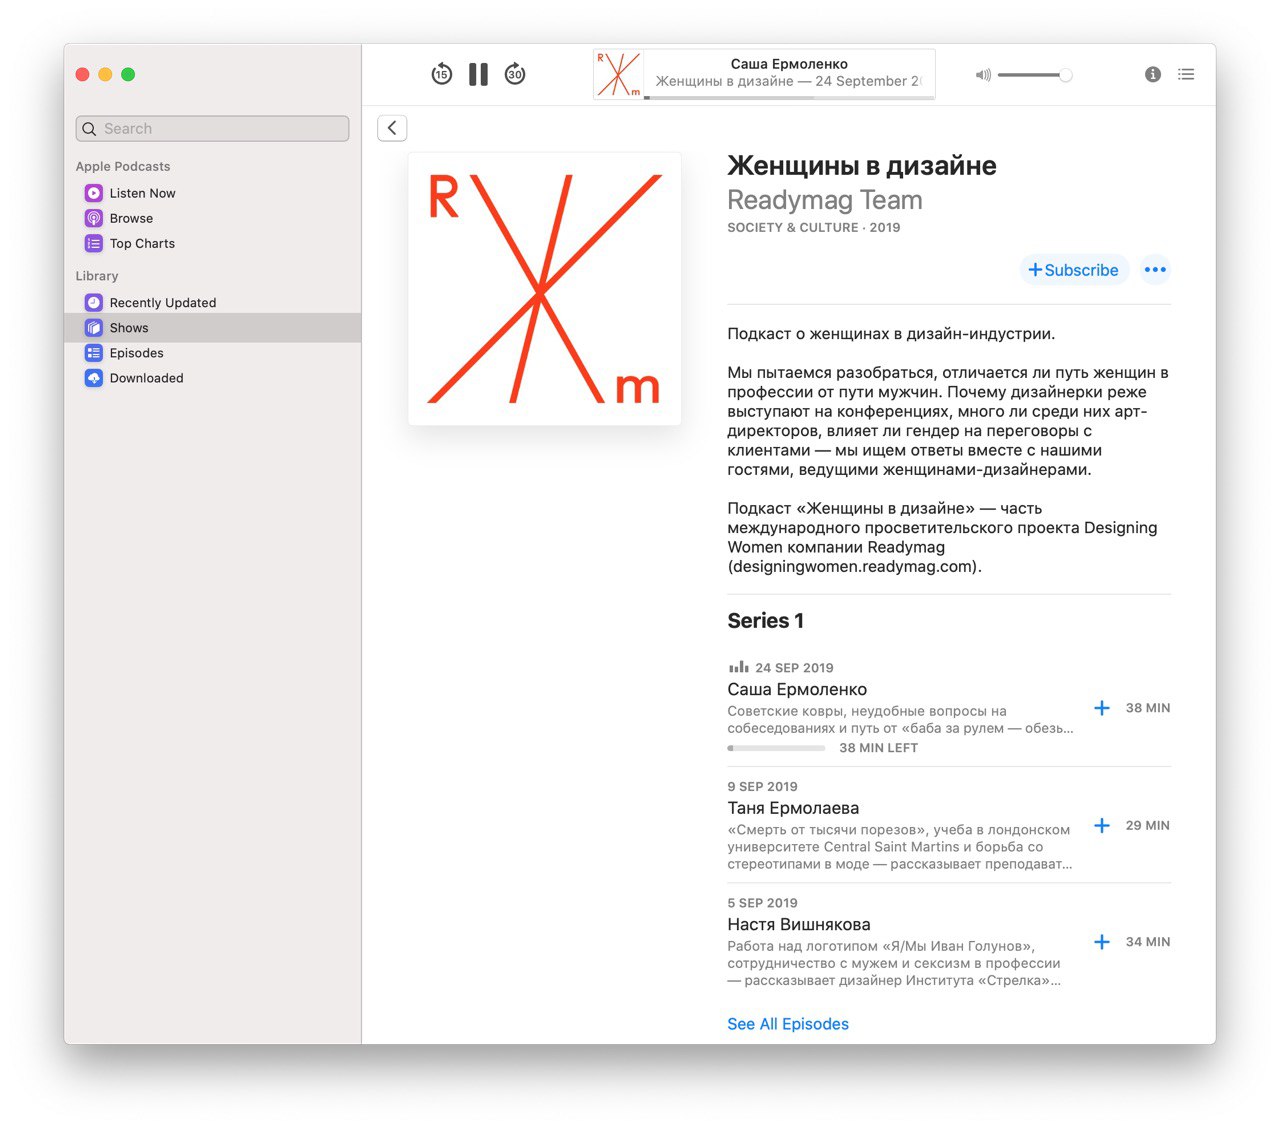Select Downloaded in Library
The height and width of the screenshot is (1129, 1280).
click(x=212, y=378)
